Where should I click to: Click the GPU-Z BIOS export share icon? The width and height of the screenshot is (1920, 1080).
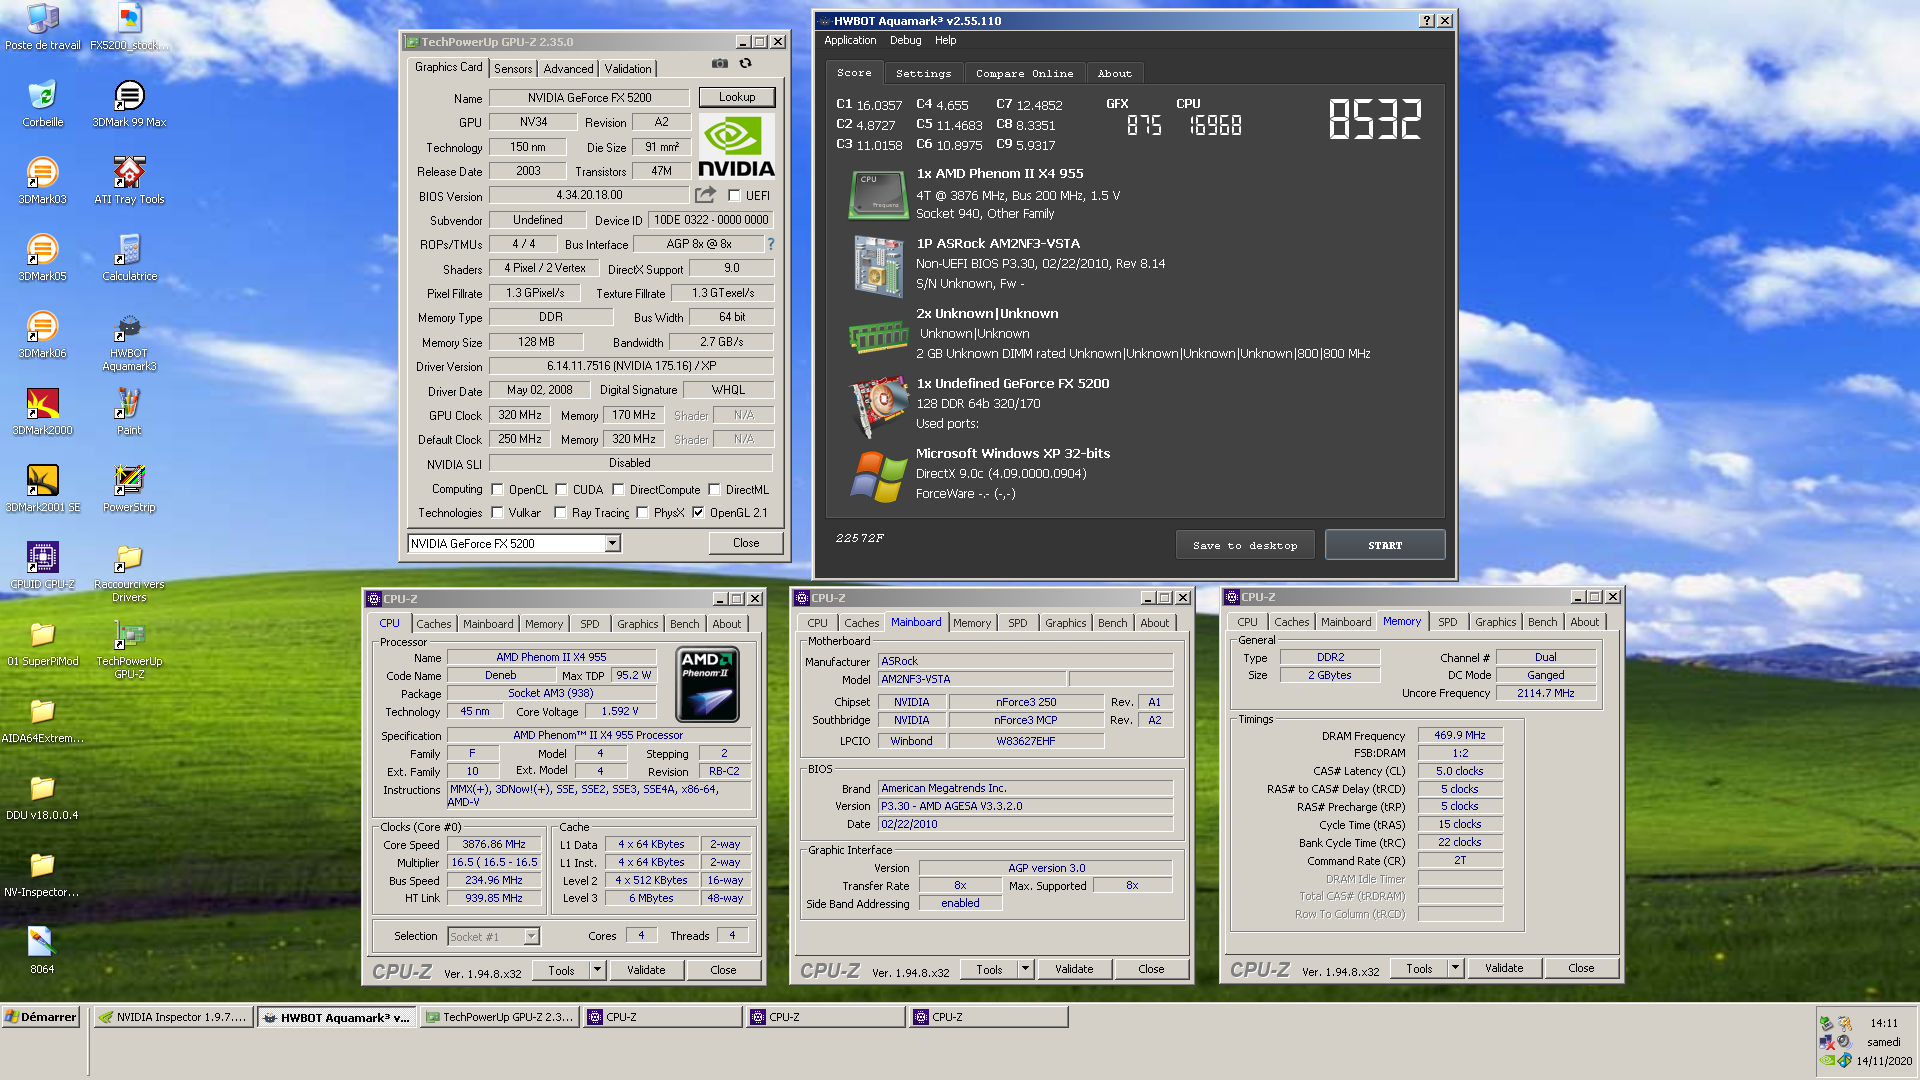coord(706,195)
